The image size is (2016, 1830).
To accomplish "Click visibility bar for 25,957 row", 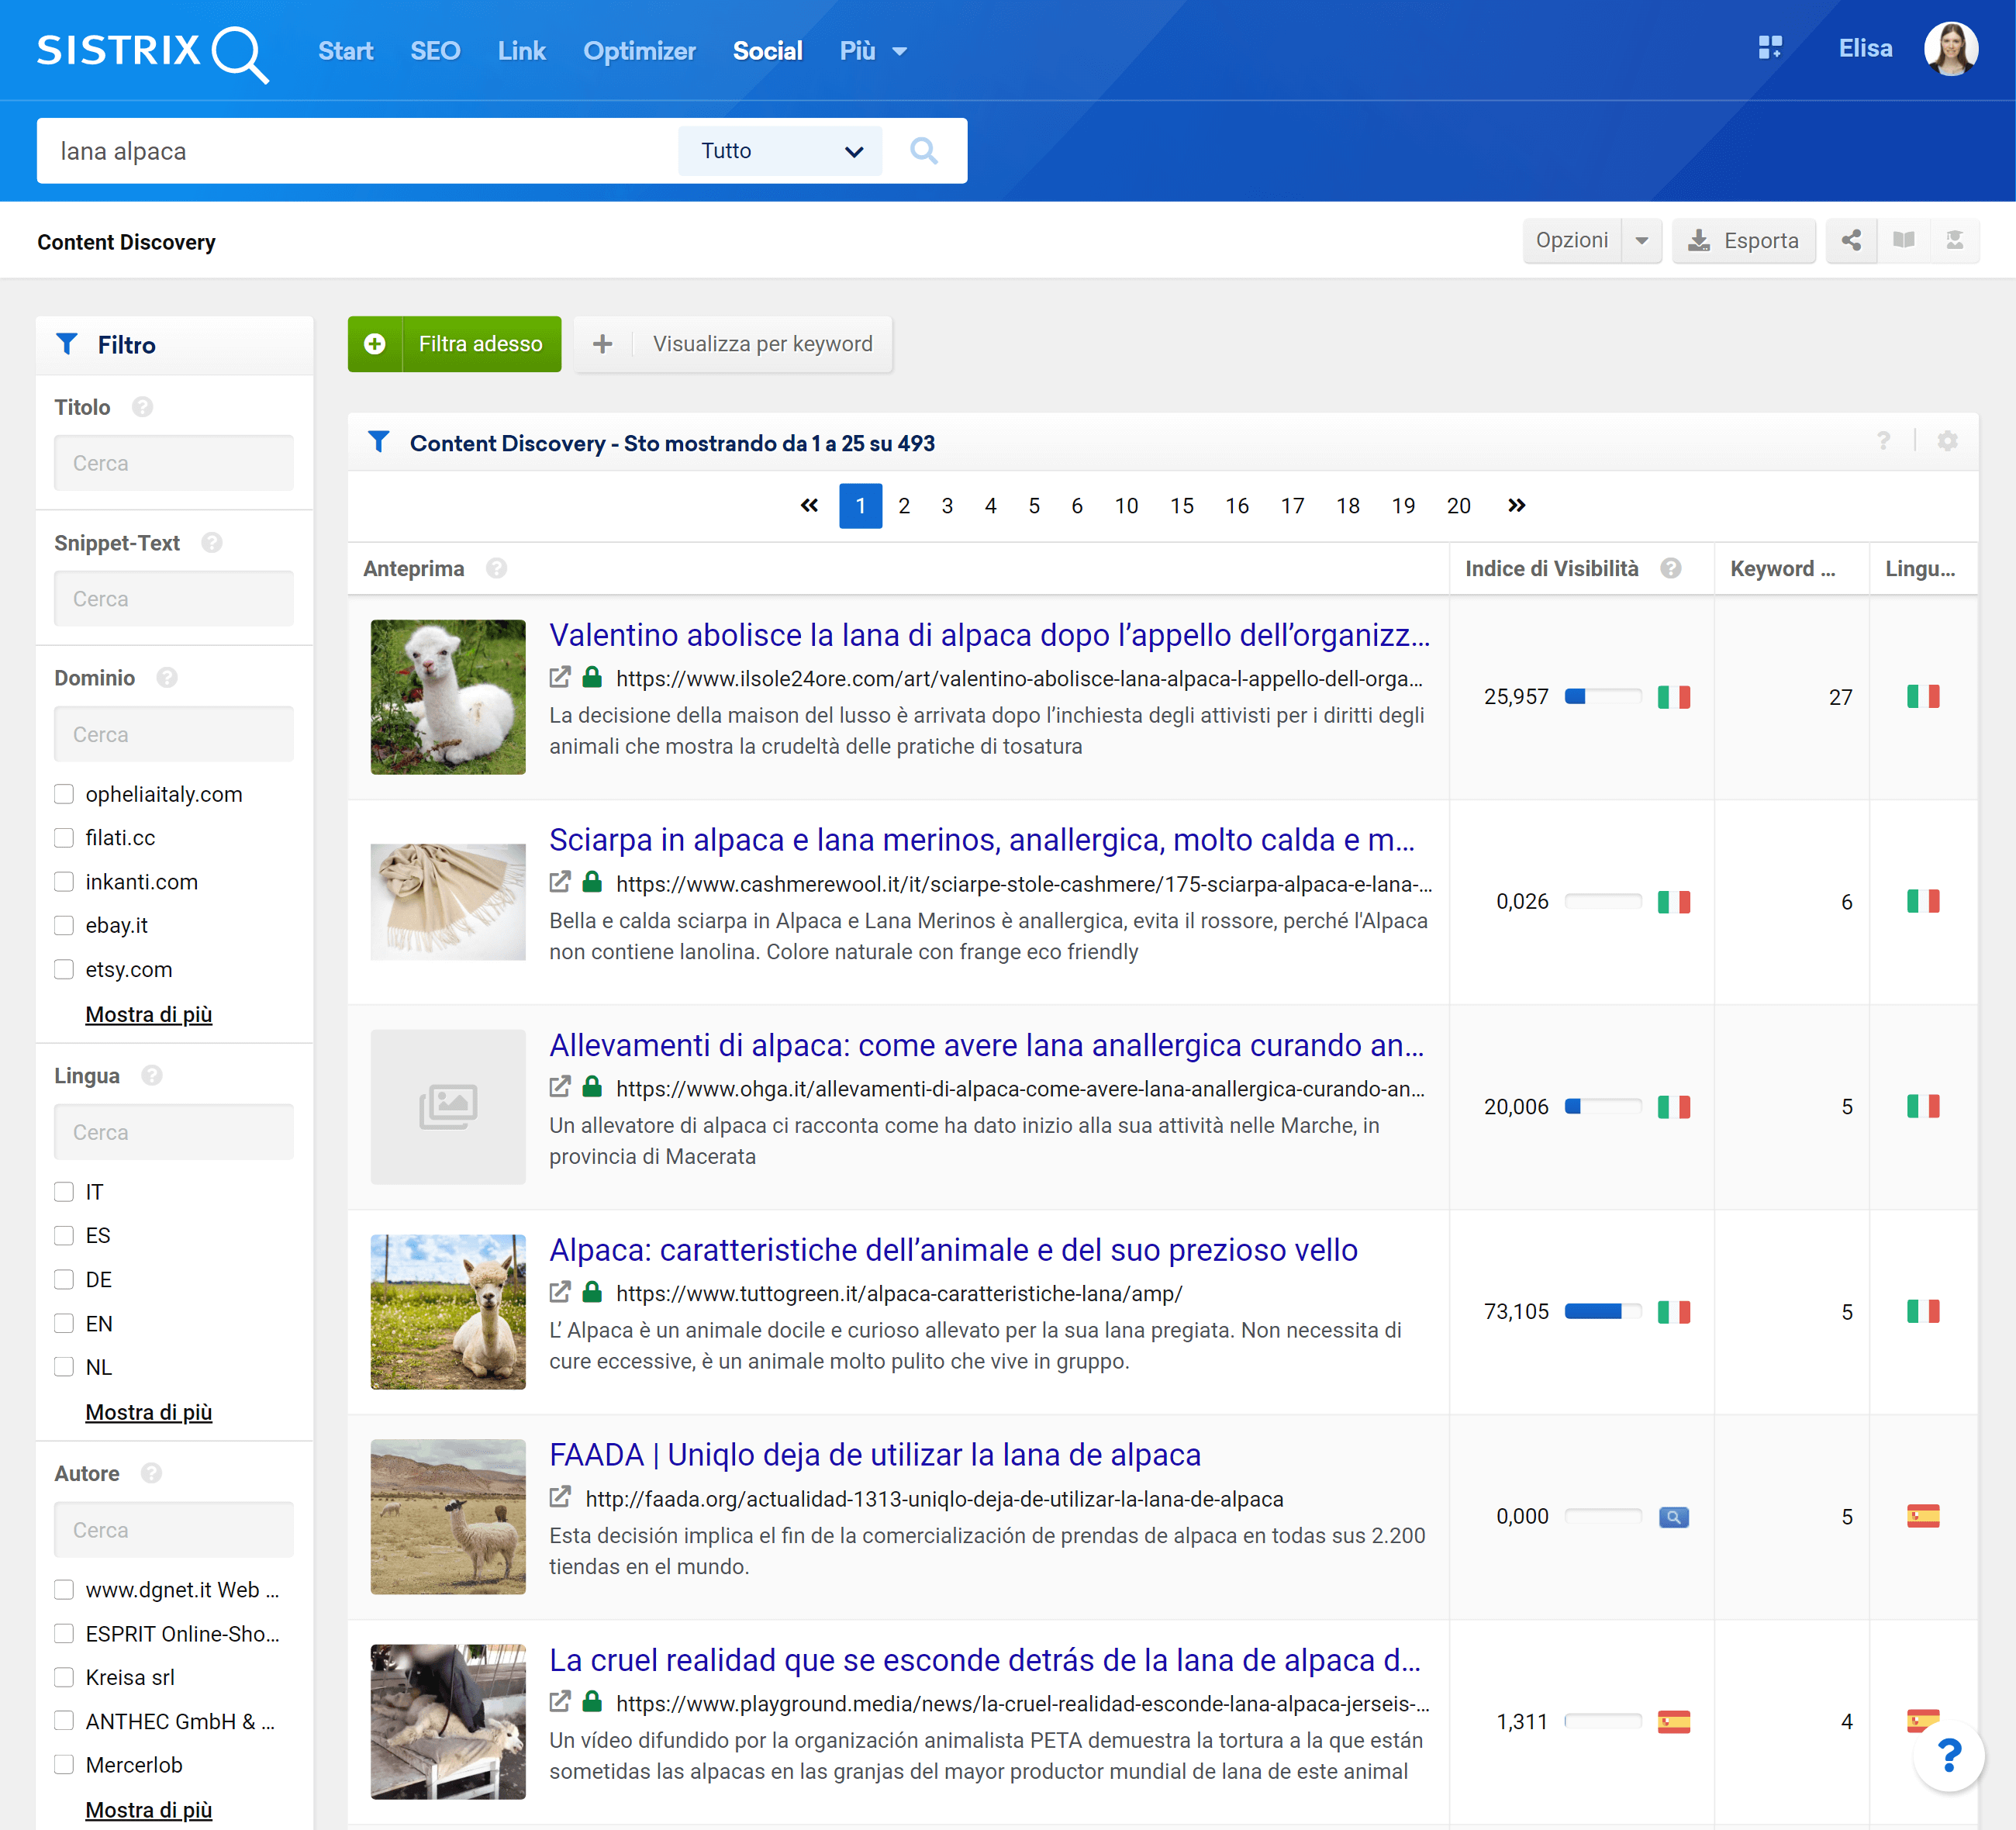I will pyautogui.click(x=1603, y=697).
